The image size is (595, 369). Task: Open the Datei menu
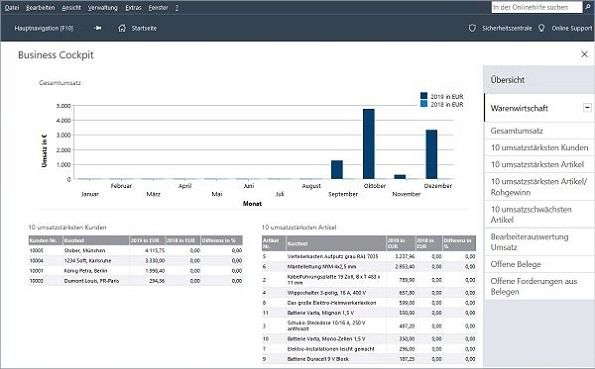pos(12,8)
